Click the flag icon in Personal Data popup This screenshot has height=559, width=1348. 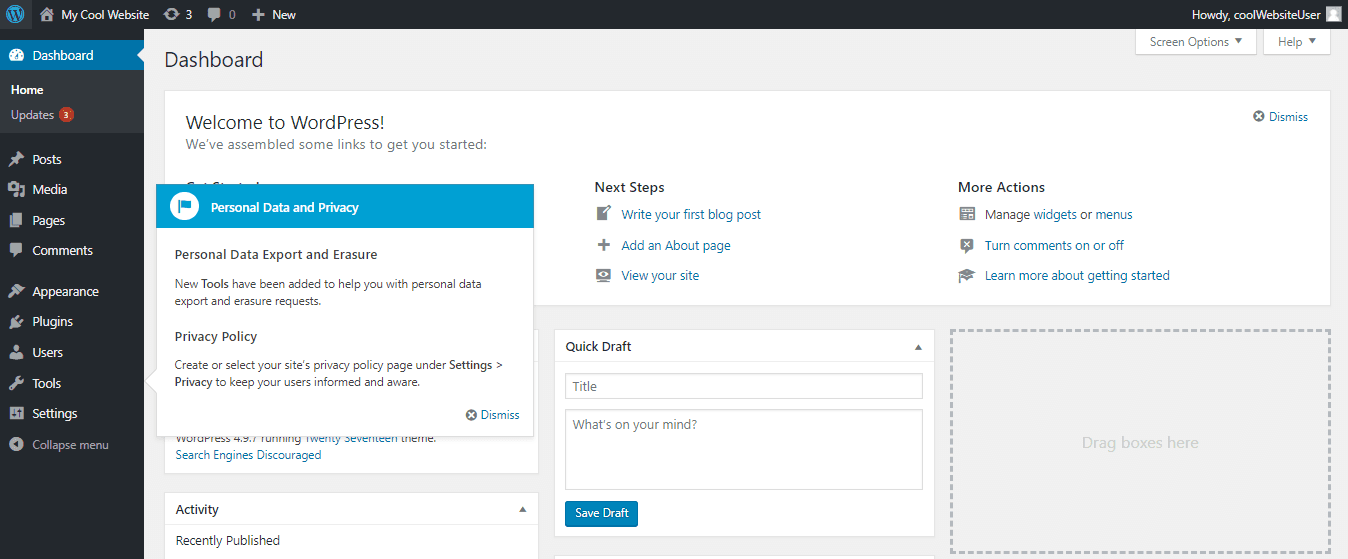point(184,207)
